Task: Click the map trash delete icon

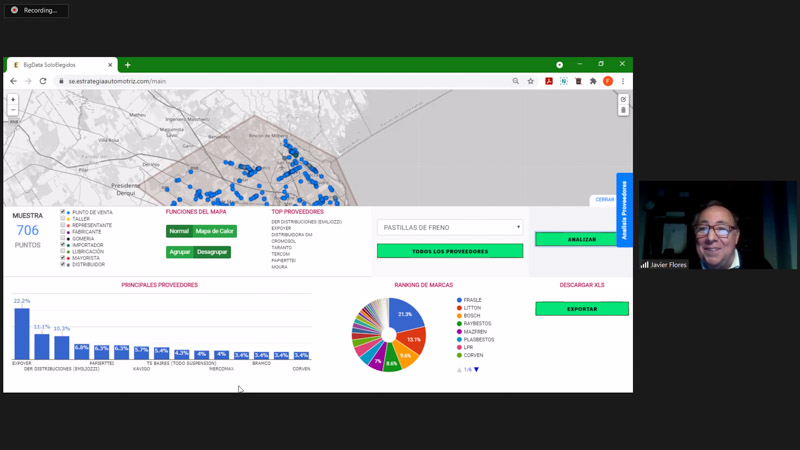Action: (x=623, y=110)
